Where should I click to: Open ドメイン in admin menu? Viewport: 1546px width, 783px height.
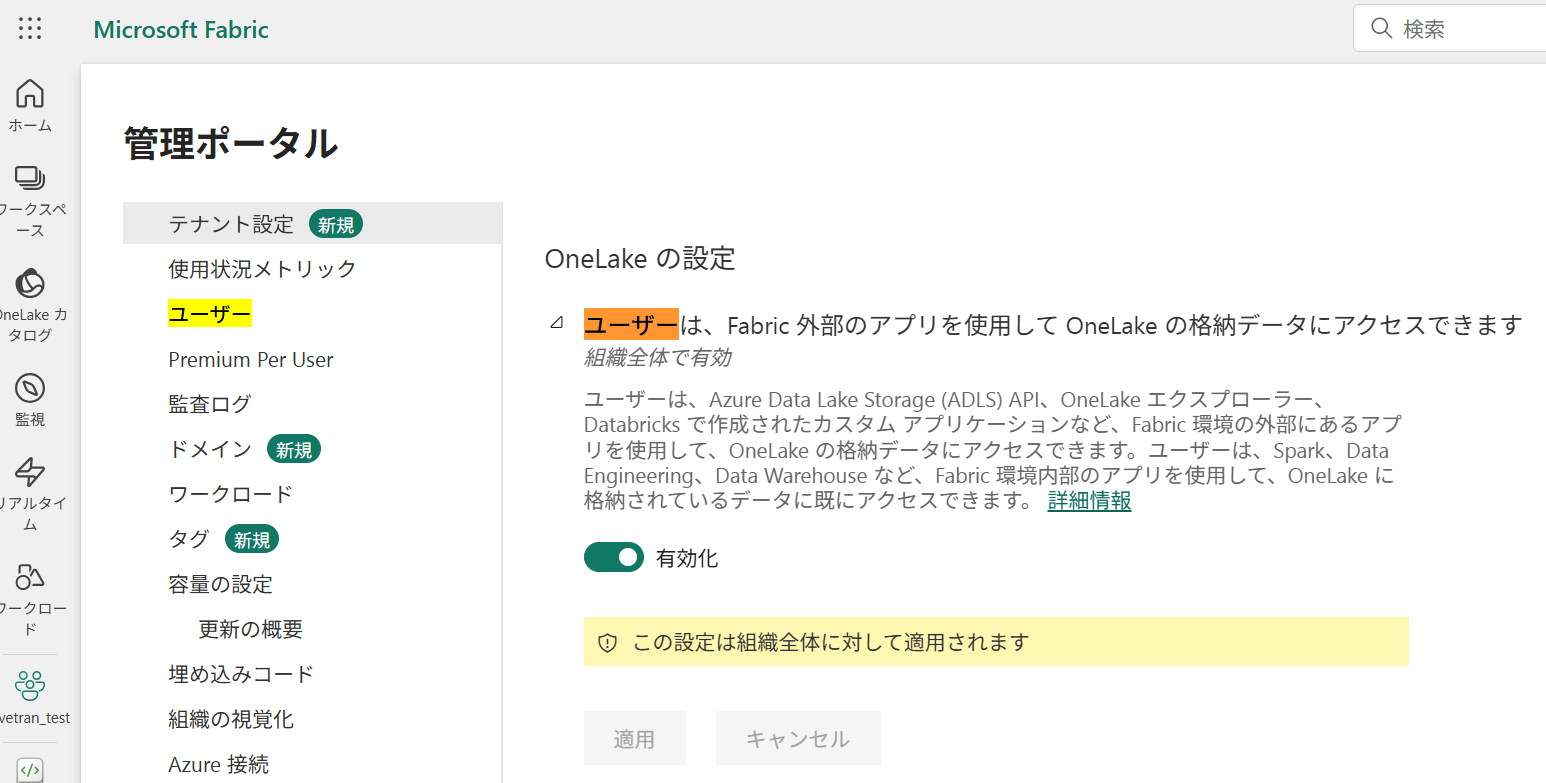[210, 449]
